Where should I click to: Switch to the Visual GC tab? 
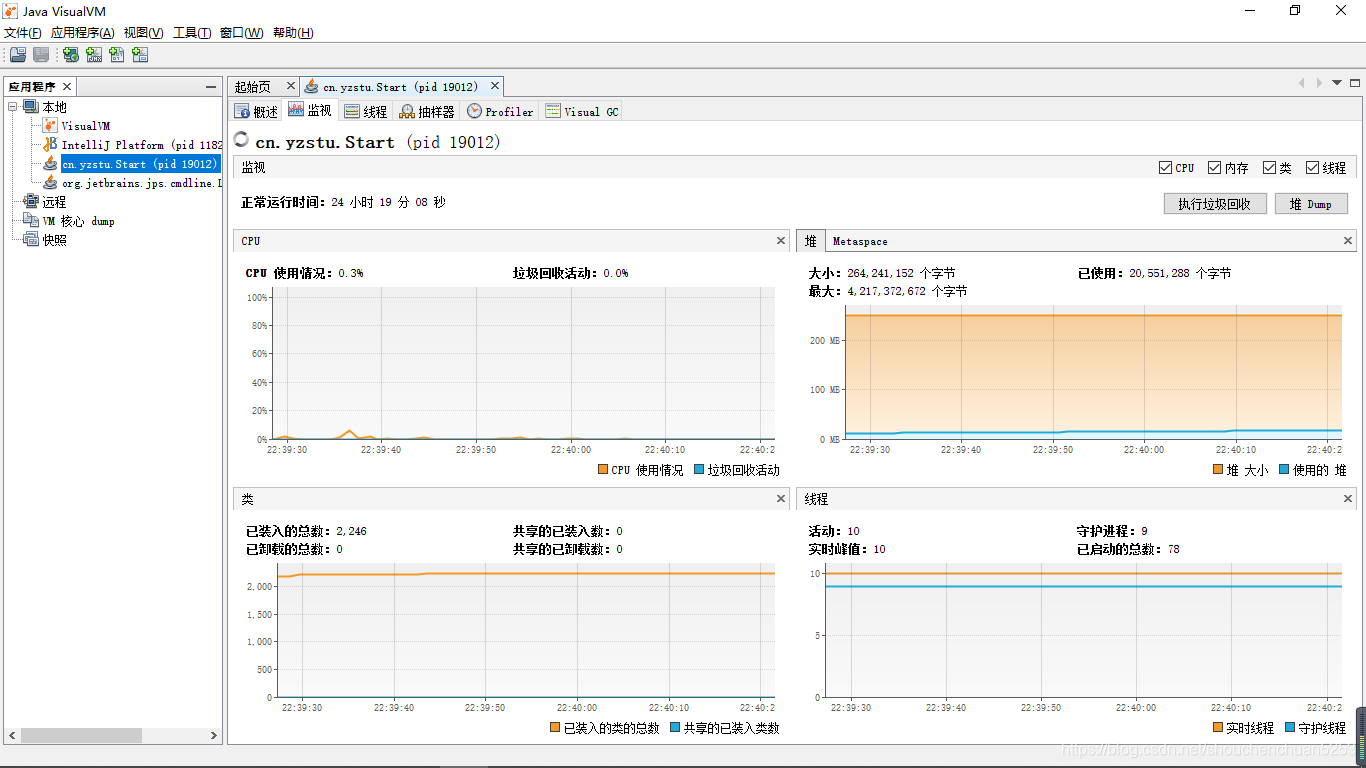click(582, 112)
